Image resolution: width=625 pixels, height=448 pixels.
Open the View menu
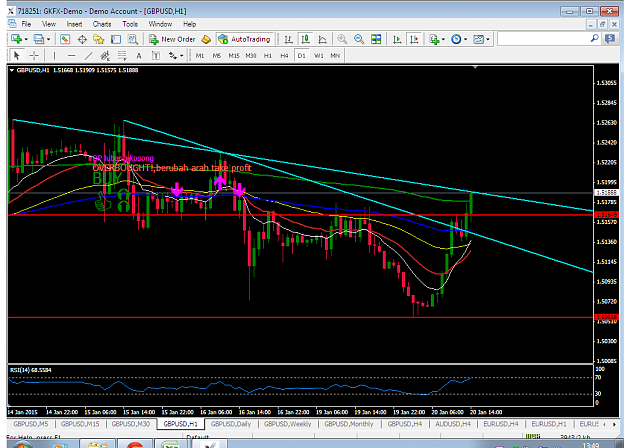coord(49,24)
